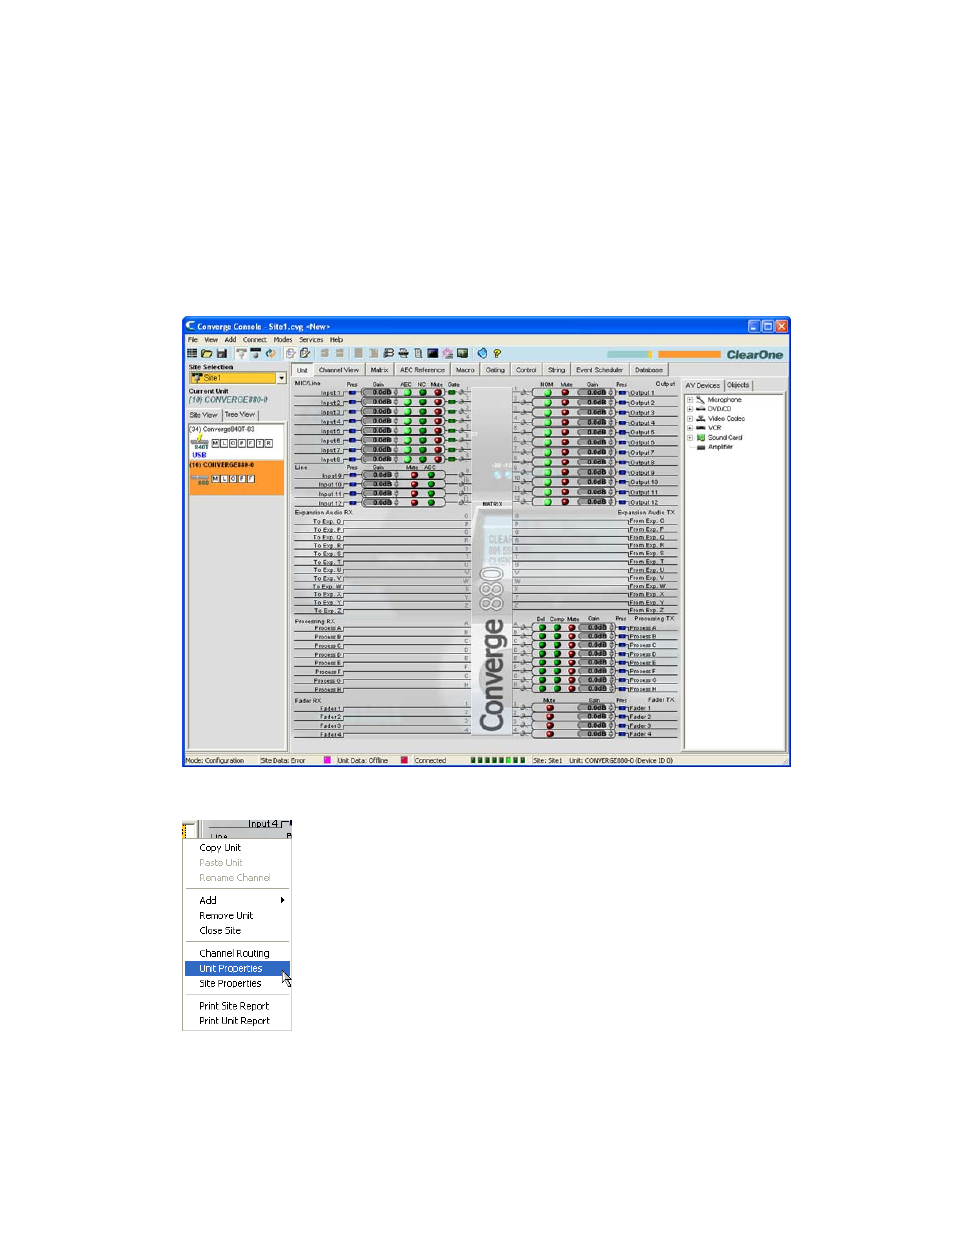Toggle AGC indicator for Input 9
The width and height of the screenshot is (954, 1235).
(x=431, y=476)
